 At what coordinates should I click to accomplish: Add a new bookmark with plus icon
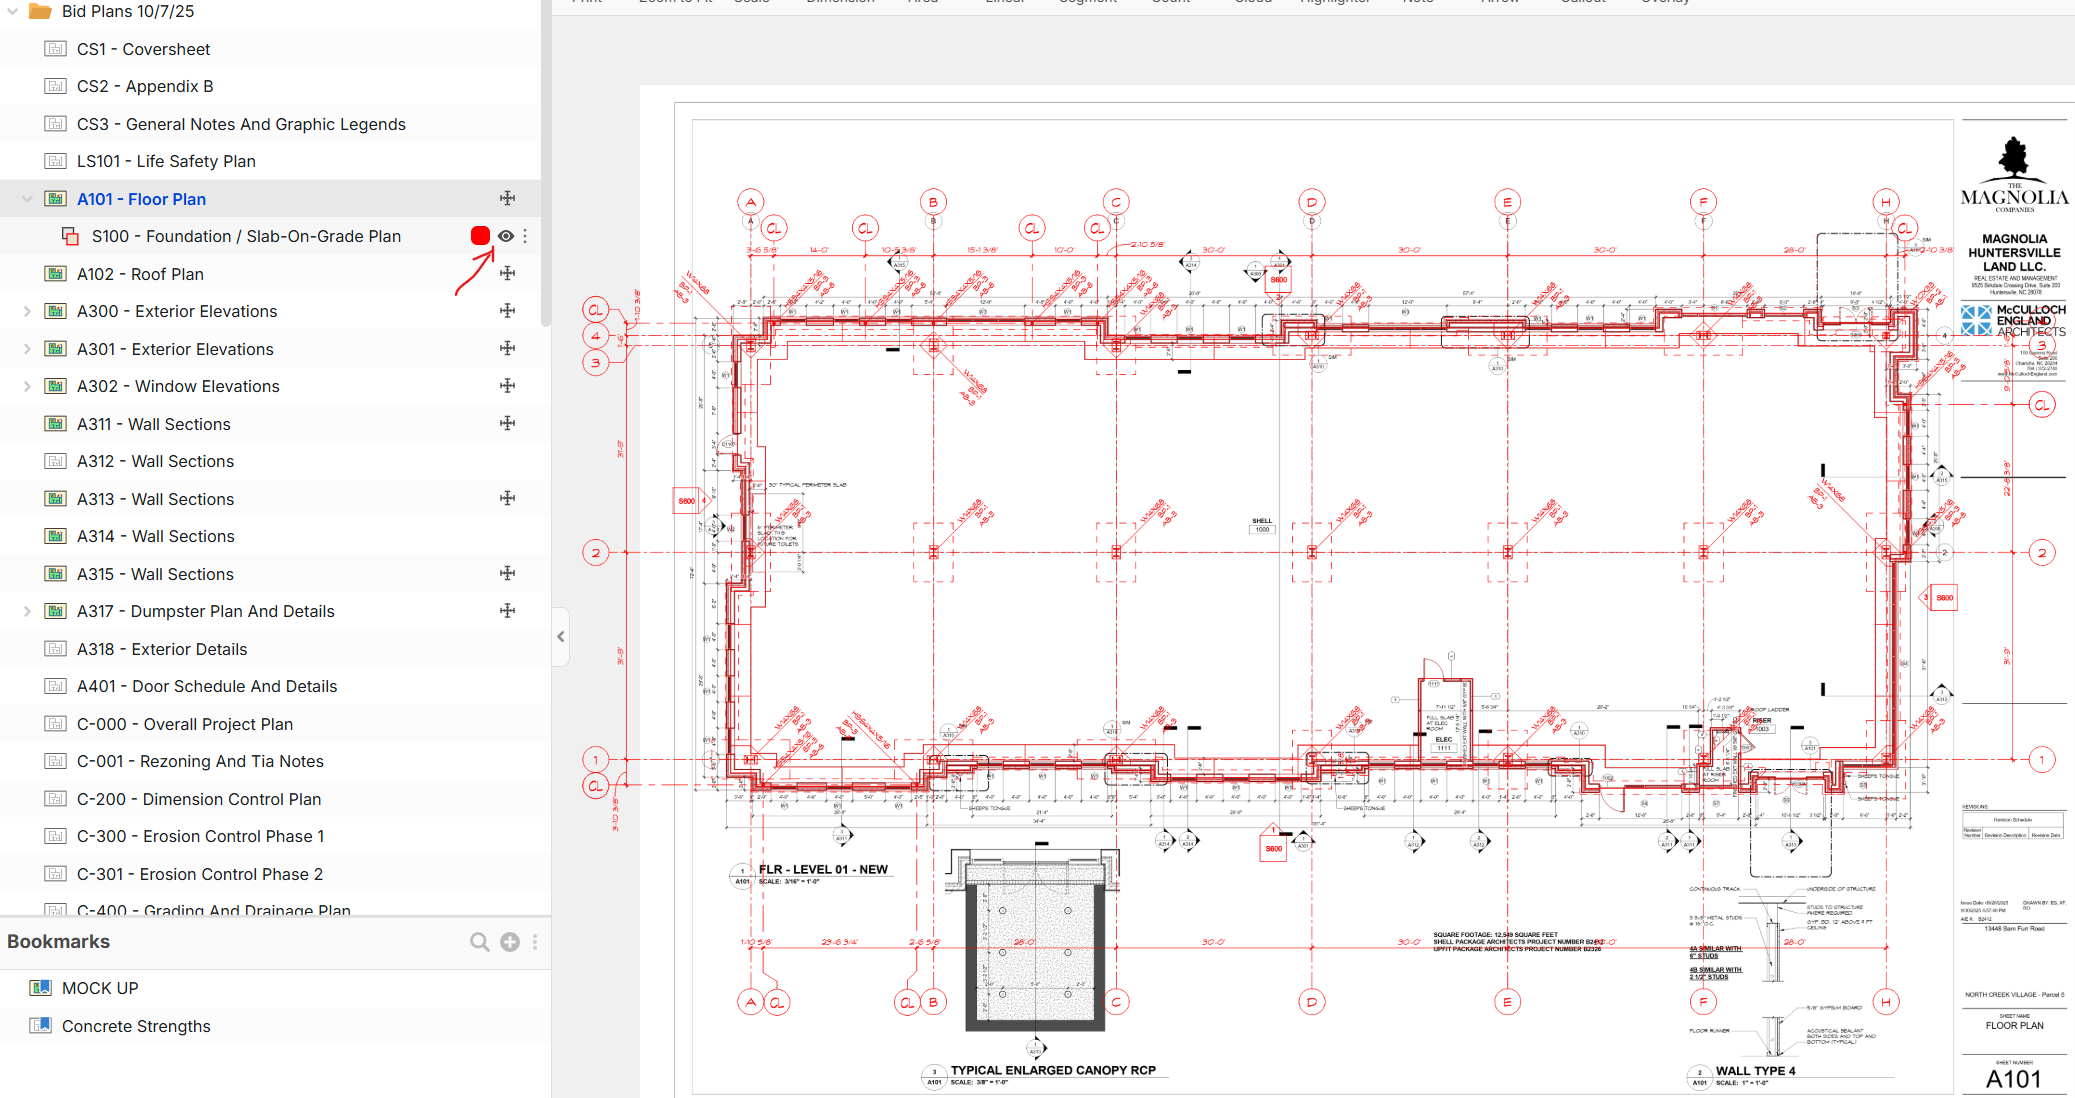[510, 941]
